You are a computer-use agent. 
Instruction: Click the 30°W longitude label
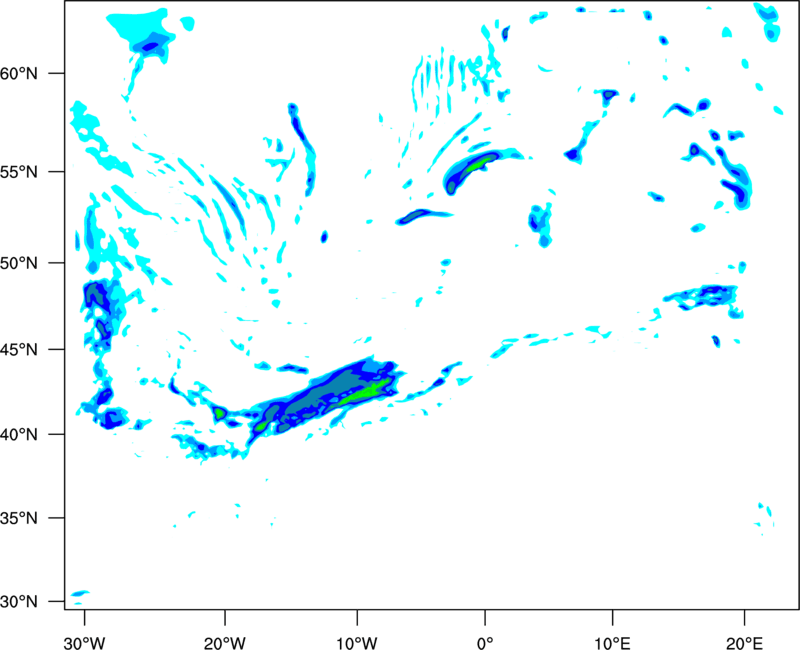pos(84,643)
